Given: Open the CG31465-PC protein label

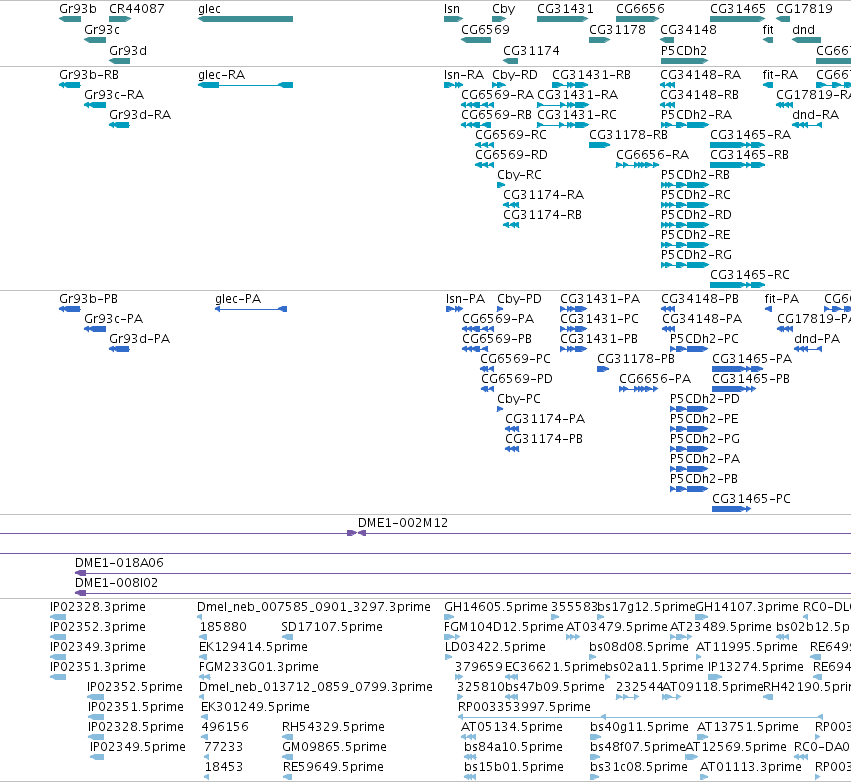Looking at the screenshot, I should [x=751, y=498].
